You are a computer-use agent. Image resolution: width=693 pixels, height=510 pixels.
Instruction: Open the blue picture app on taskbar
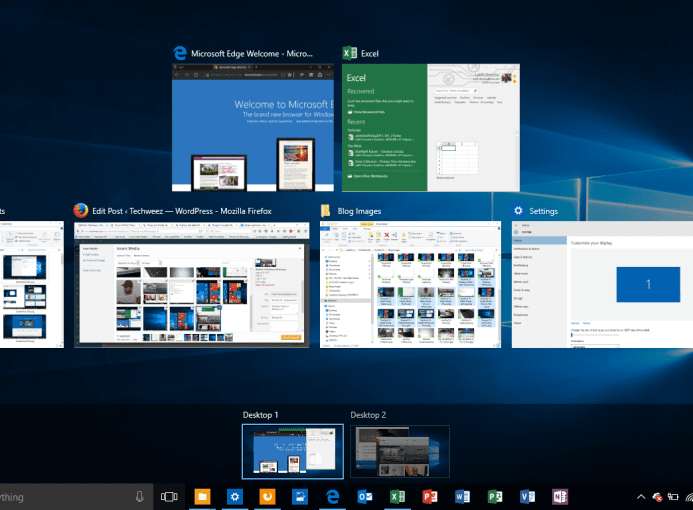coord(300,497)
